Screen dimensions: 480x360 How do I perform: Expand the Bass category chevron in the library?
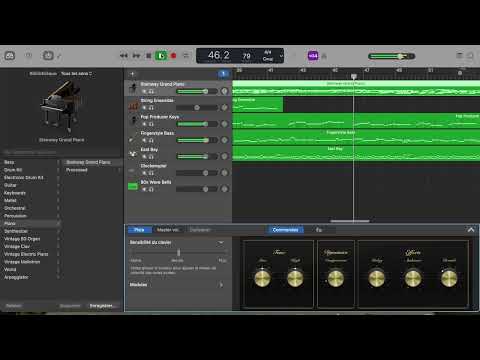(x=58, y=162)
